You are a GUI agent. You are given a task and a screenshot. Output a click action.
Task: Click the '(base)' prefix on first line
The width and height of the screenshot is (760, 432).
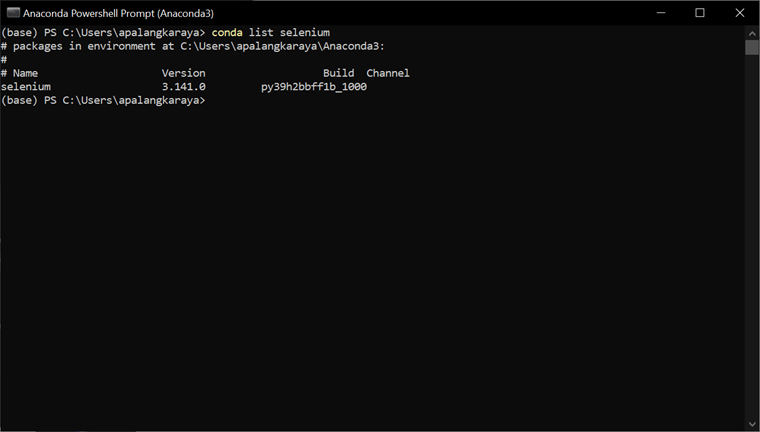coord(19,33)
